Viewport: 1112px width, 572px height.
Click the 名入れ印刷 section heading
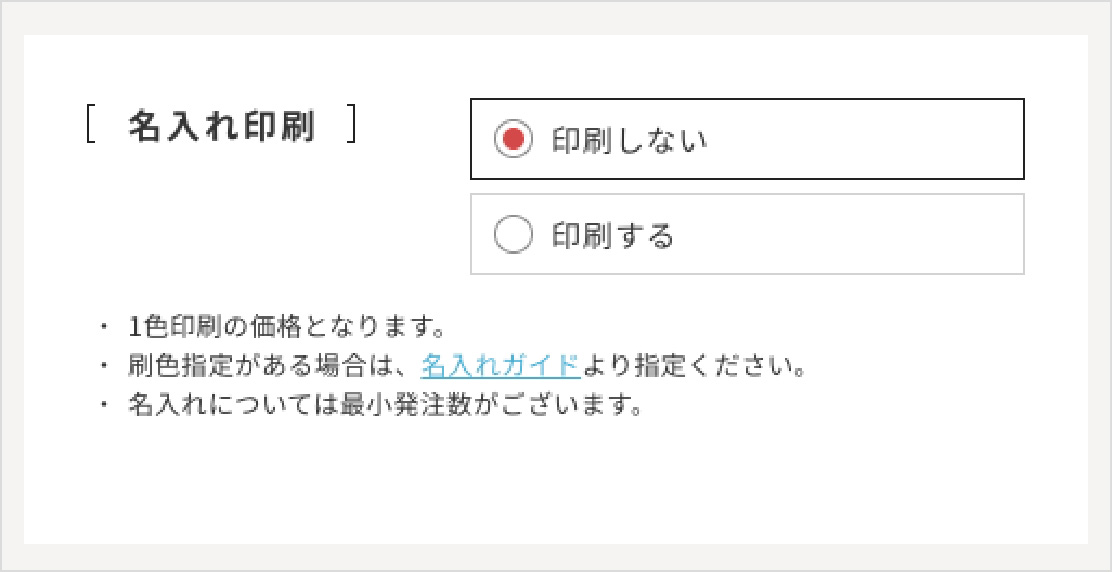click(x=221, y=127)
